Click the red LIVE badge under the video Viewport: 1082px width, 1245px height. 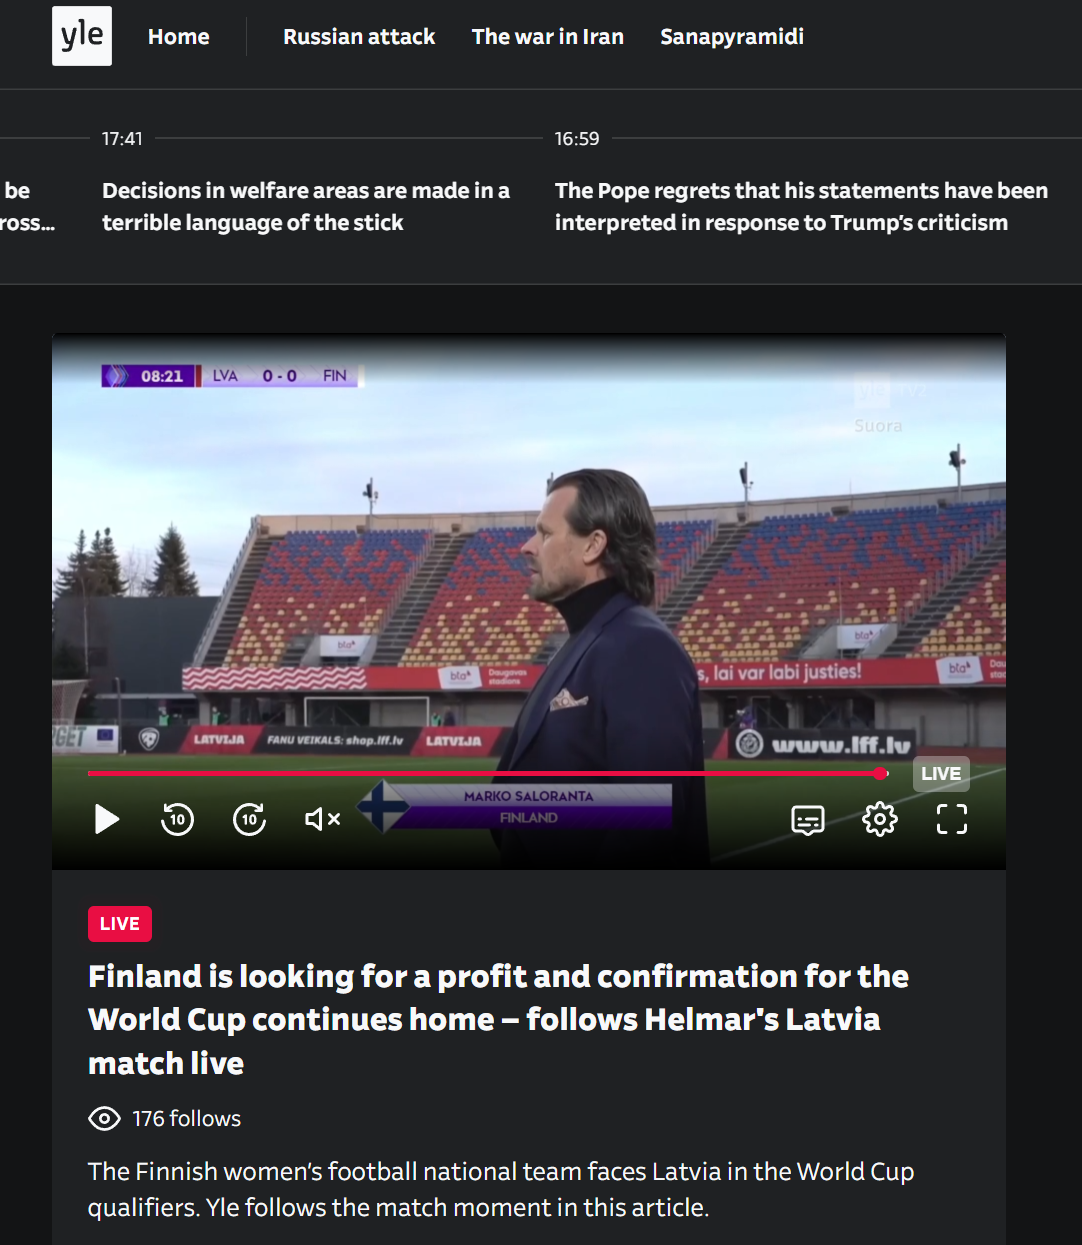click(120, 924)
